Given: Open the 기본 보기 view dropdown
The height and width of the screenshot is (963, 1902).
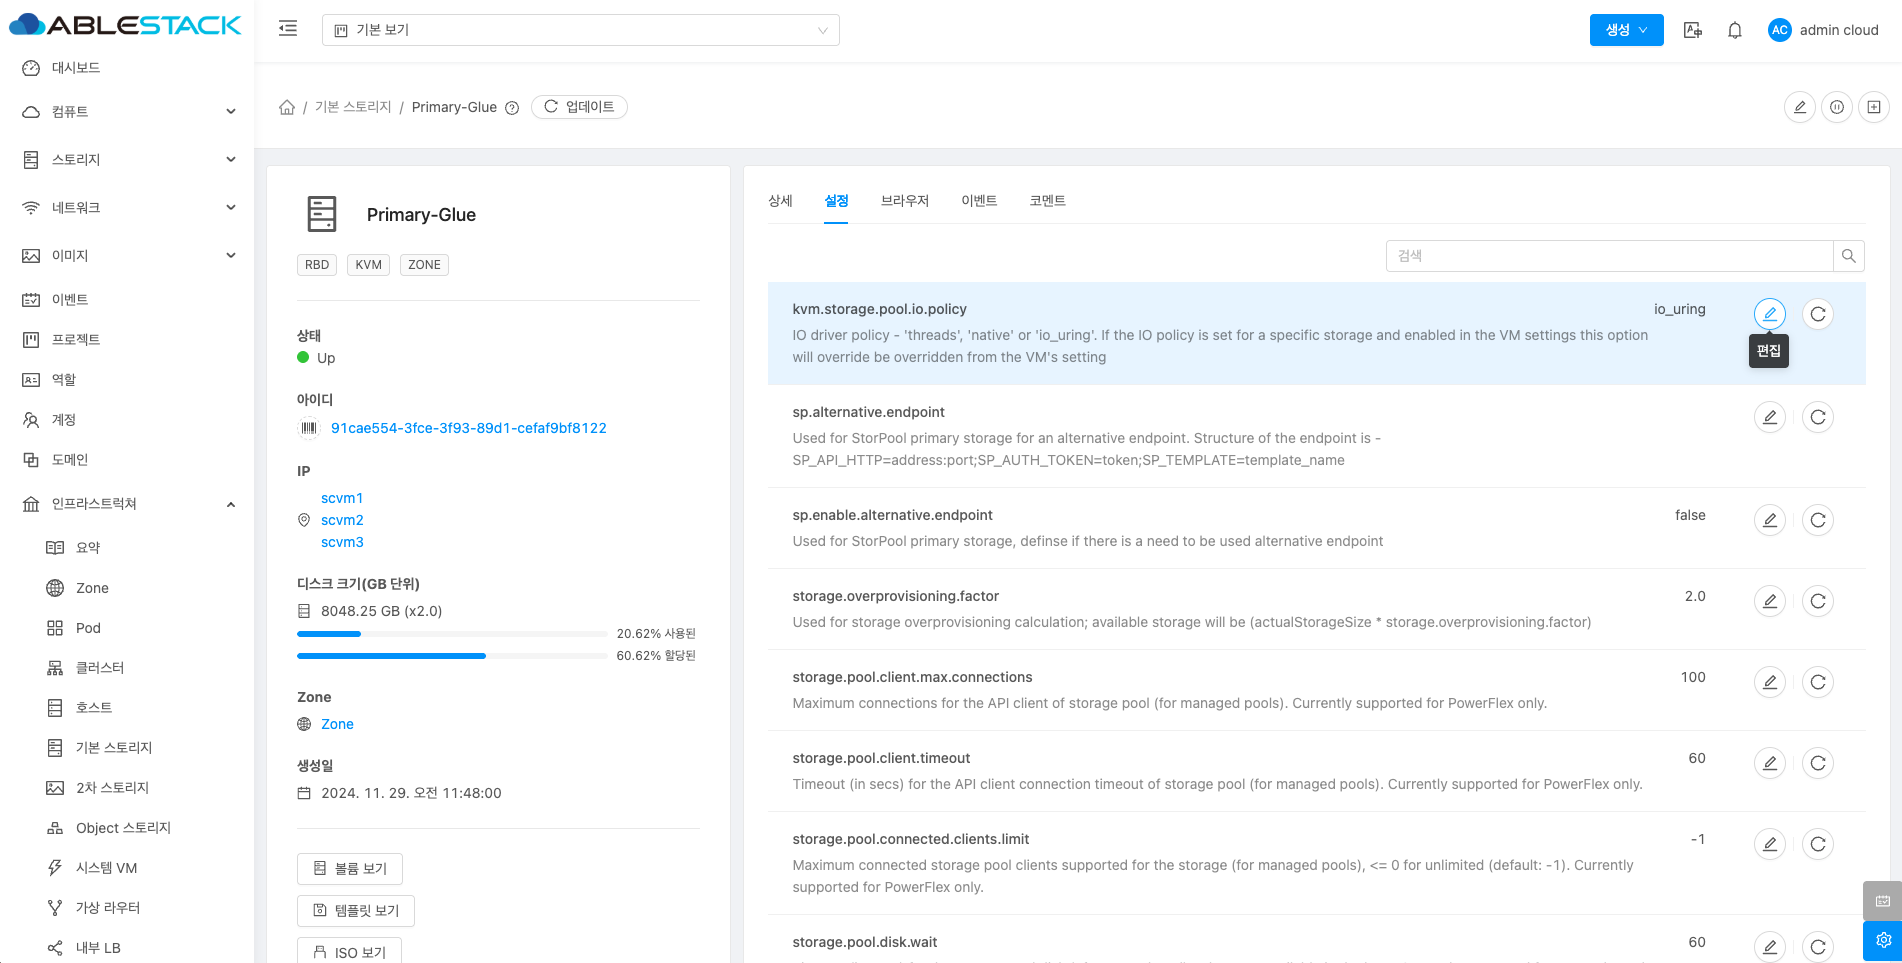Looking at the screenshot, I should [580, 30].
